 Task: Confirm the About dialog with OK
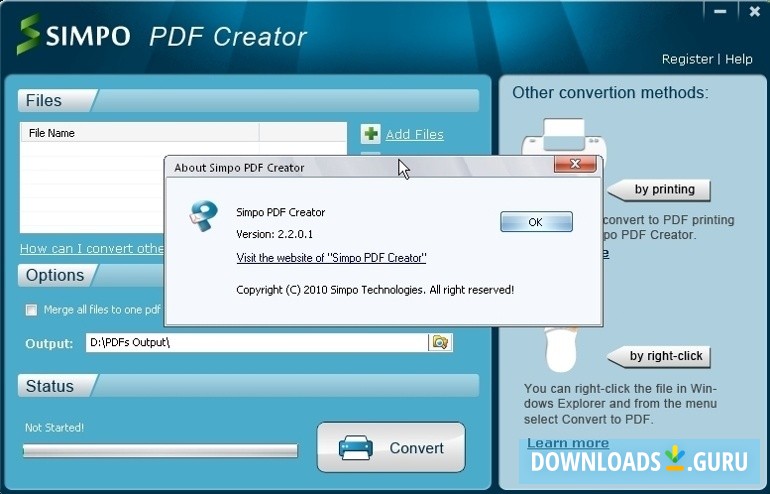click(x=536, y=222)
